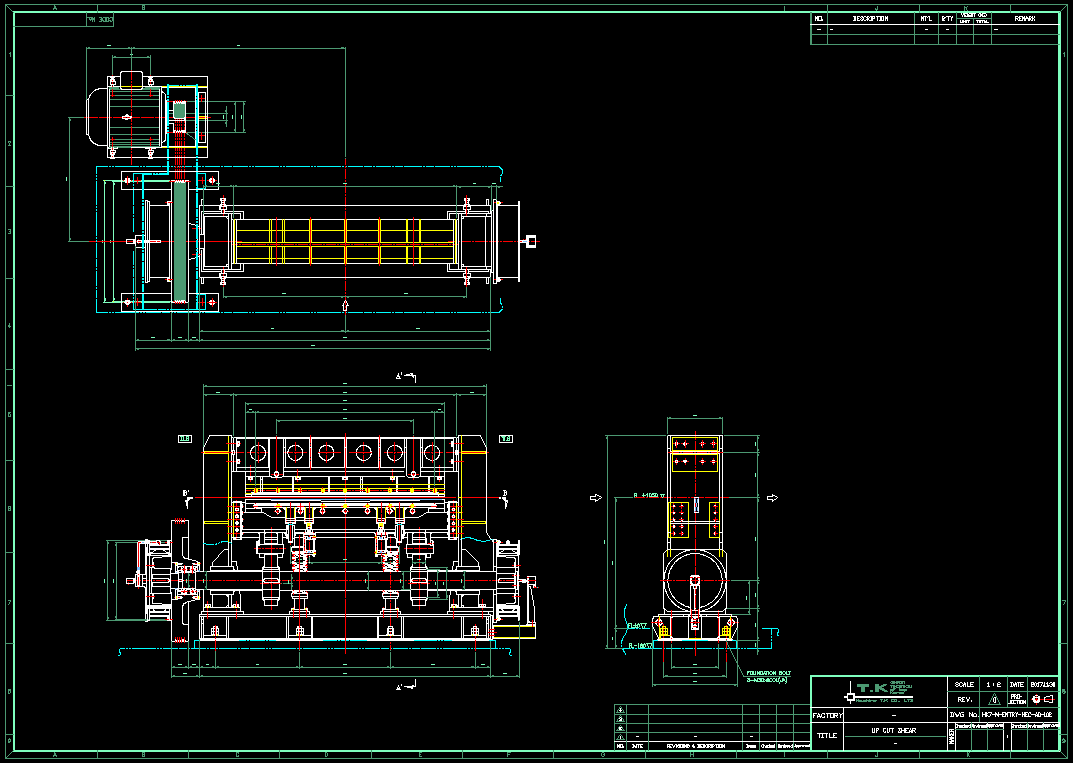This screenshot has height=763, width=1073.
Task: Click the section marker A' above front view
Action: tap(403, 377)
